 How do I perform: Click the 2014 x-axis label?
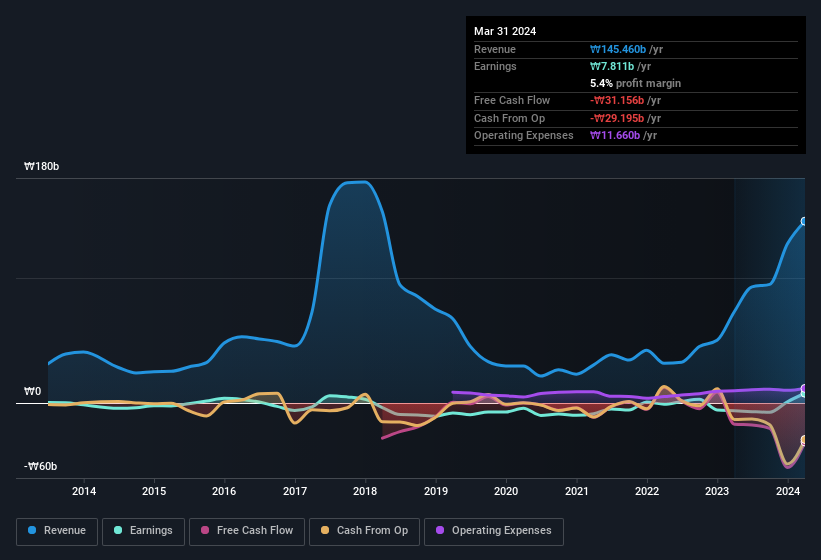pos(84,491)
